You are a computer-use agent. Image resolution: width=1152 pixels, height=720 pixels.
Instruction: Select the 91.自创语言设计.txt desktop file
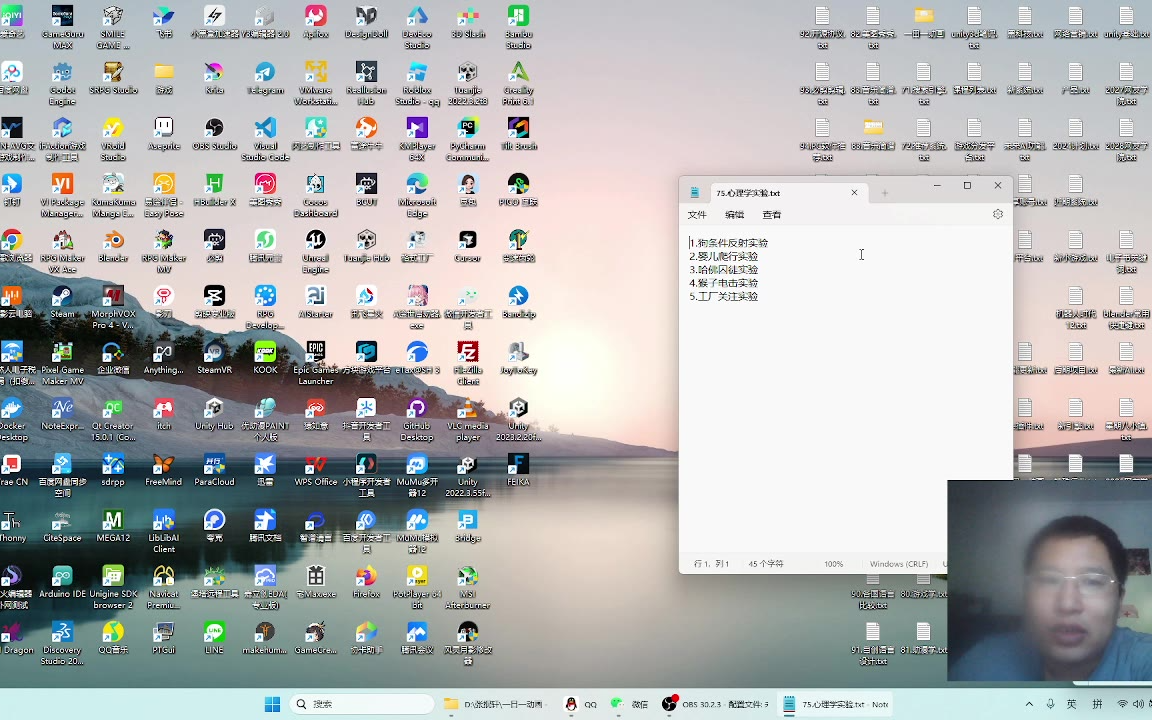[x=873, y=644]
